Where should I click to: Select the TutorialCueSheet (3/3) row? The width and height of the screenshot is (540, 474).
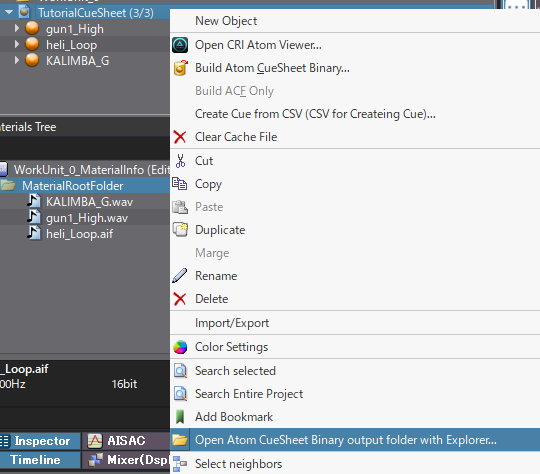[85, 13]
